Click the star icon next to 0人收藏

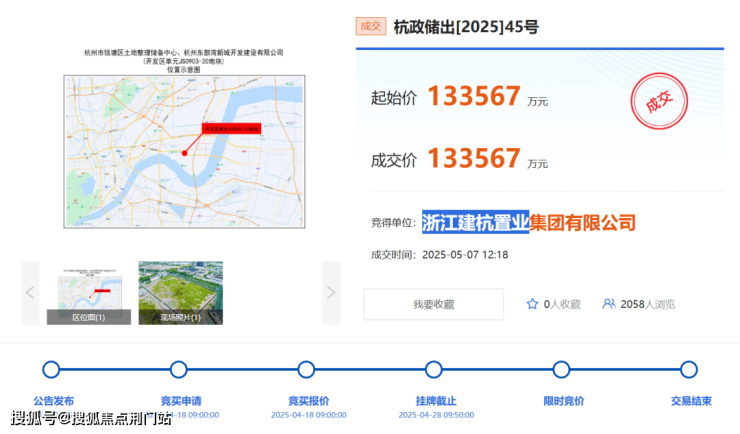[532, 304]
